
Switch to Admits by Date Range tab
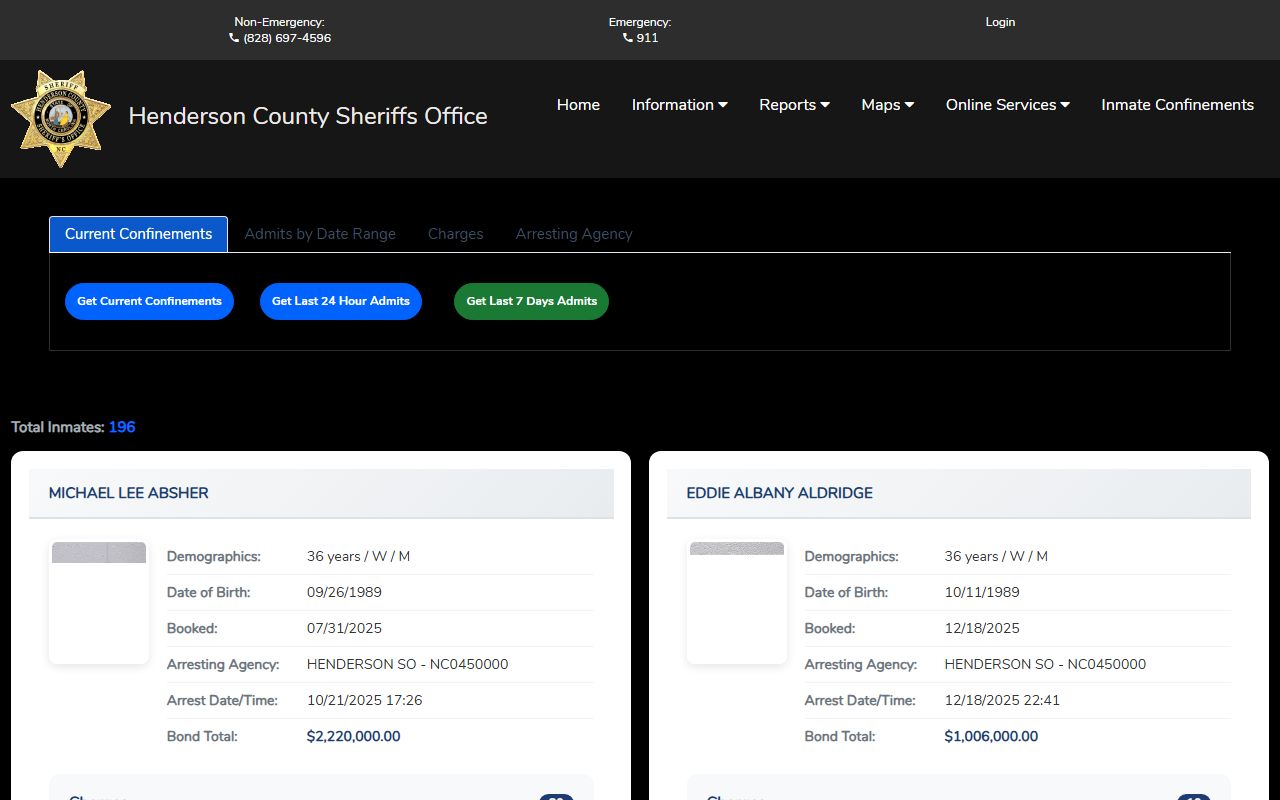click(x=320, y=234)
